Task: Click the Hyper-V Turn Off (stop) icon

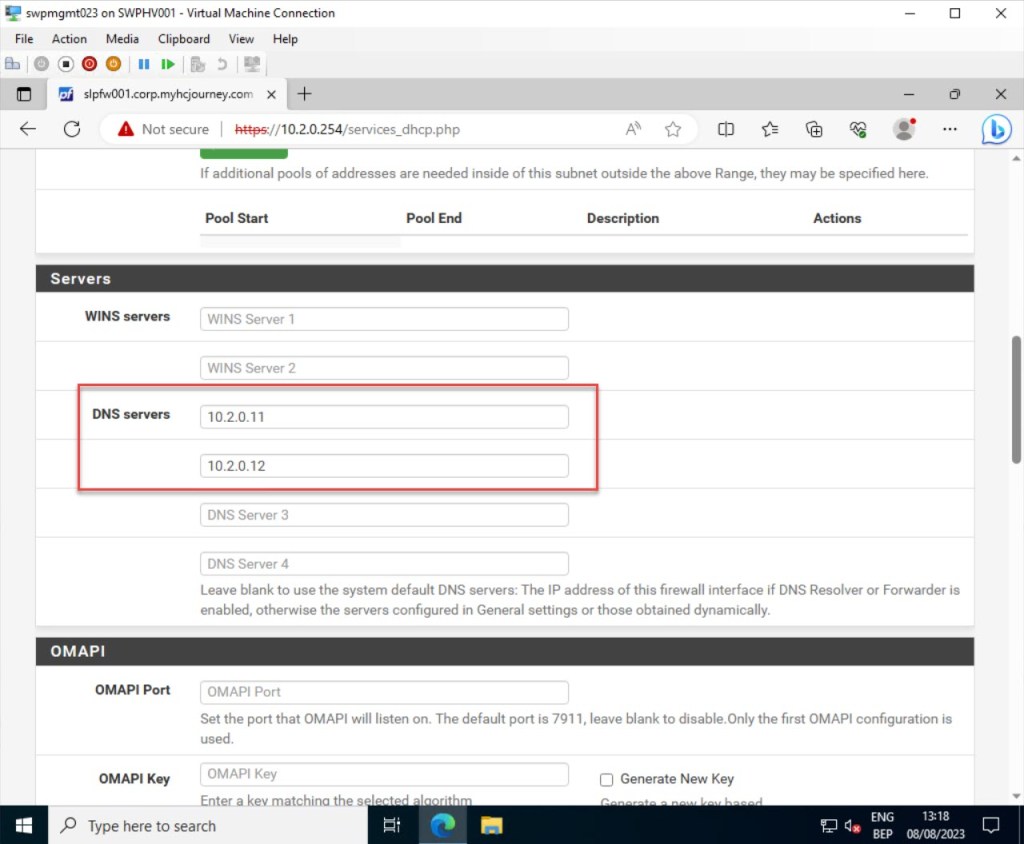Action: [x=66, y=64]
